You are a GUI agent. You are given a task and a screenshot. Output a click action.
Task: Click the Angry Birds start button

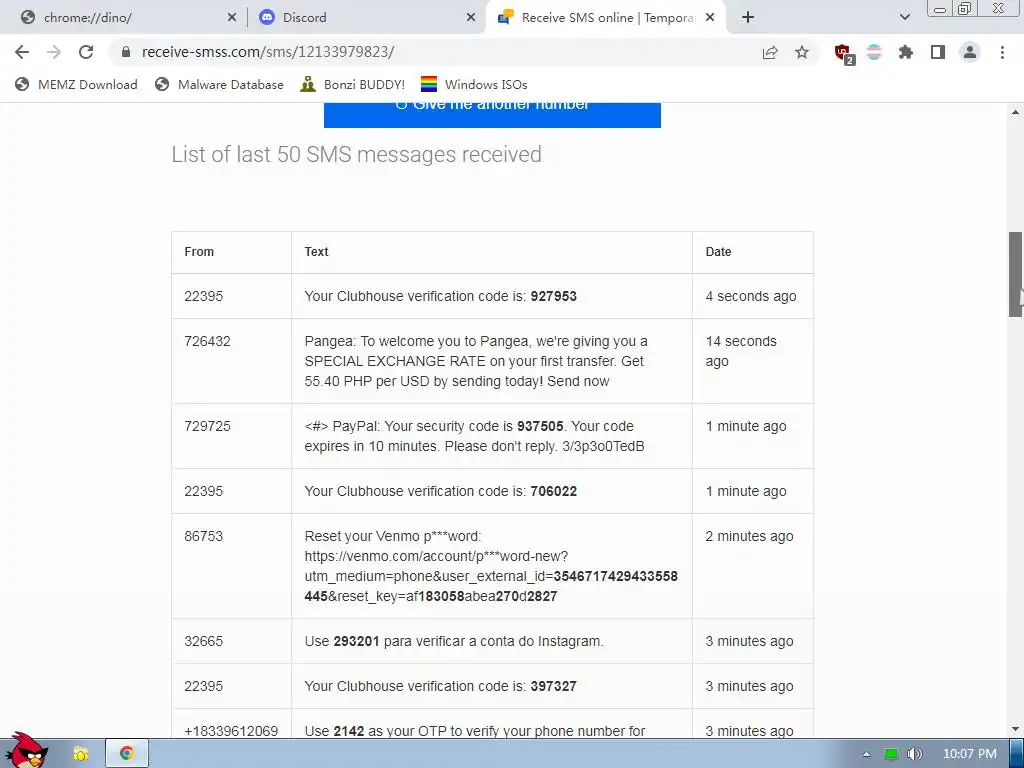pyautogui.click(x=27, y=751)
